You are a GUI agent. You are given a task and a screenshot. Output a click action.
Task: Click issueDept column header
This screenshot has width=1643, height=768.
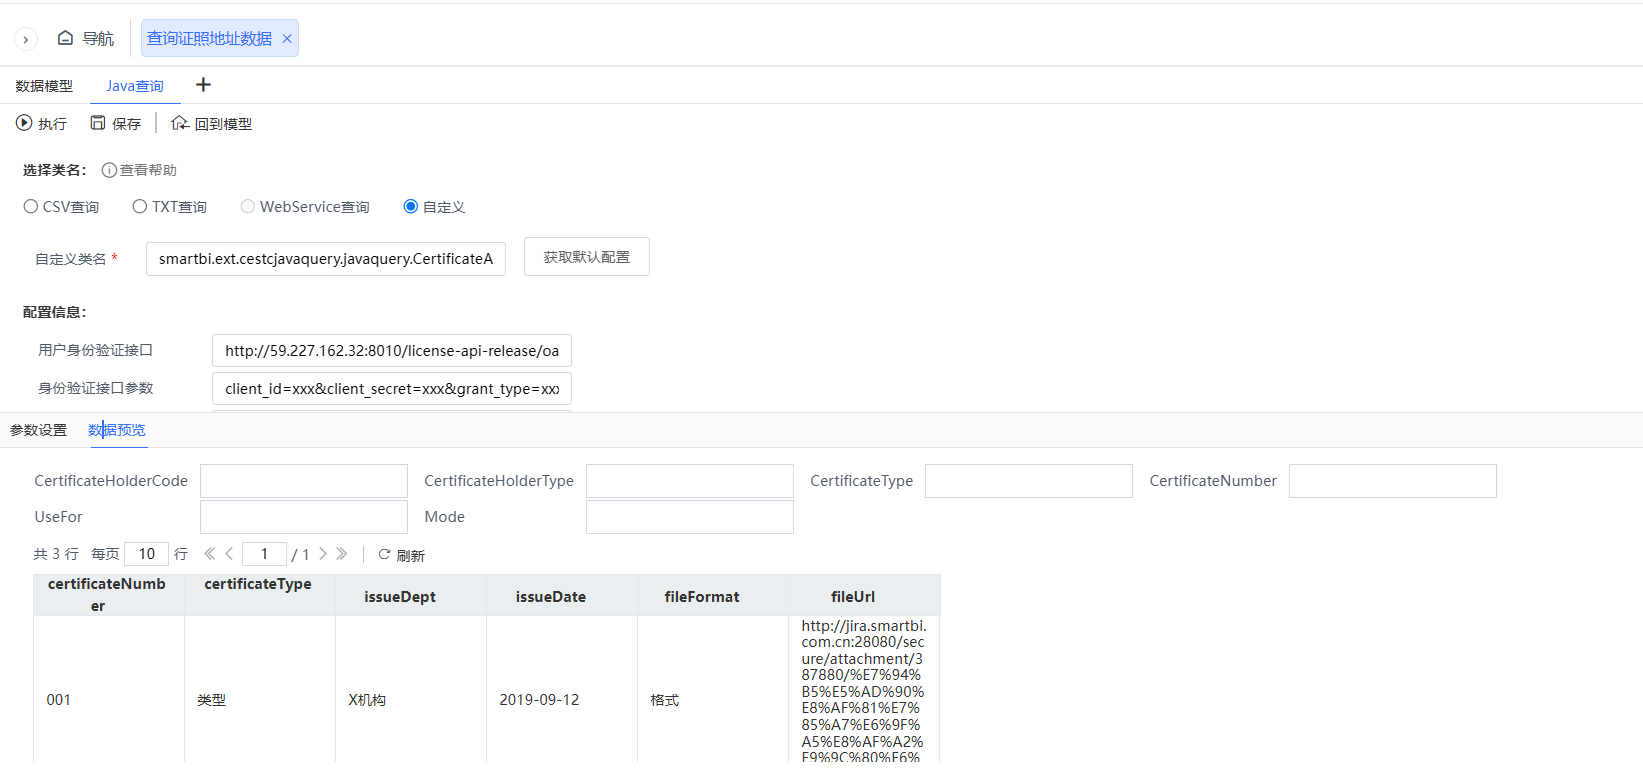(x=410, y=595)
